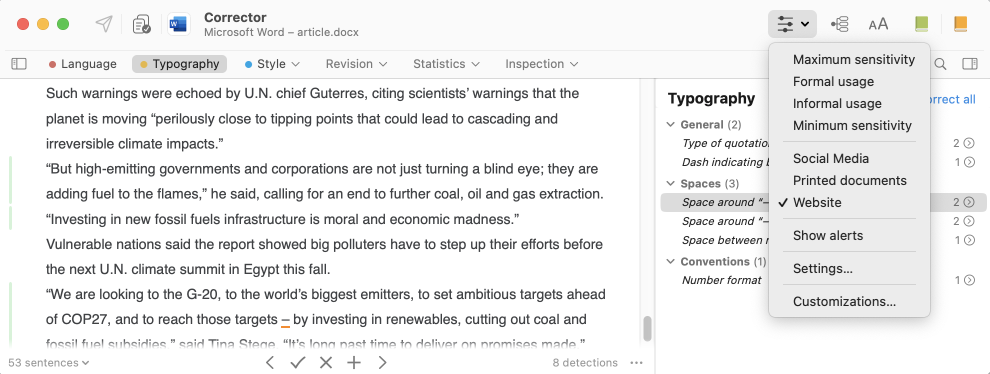Toggle the left sidebar panel icon
990x374 pixels.
click(x=19, y=64)
